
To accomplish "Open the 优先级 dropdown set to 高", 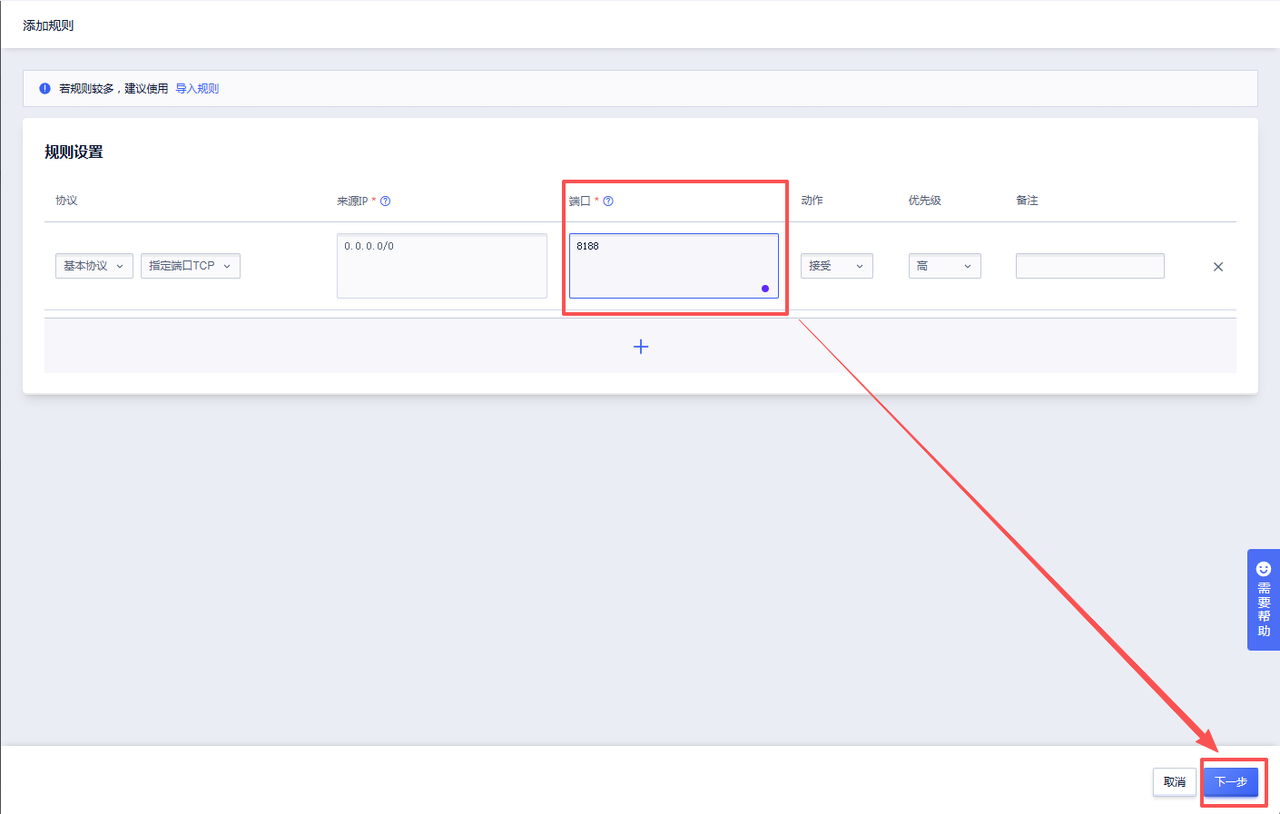I will (x=944, y=266).
